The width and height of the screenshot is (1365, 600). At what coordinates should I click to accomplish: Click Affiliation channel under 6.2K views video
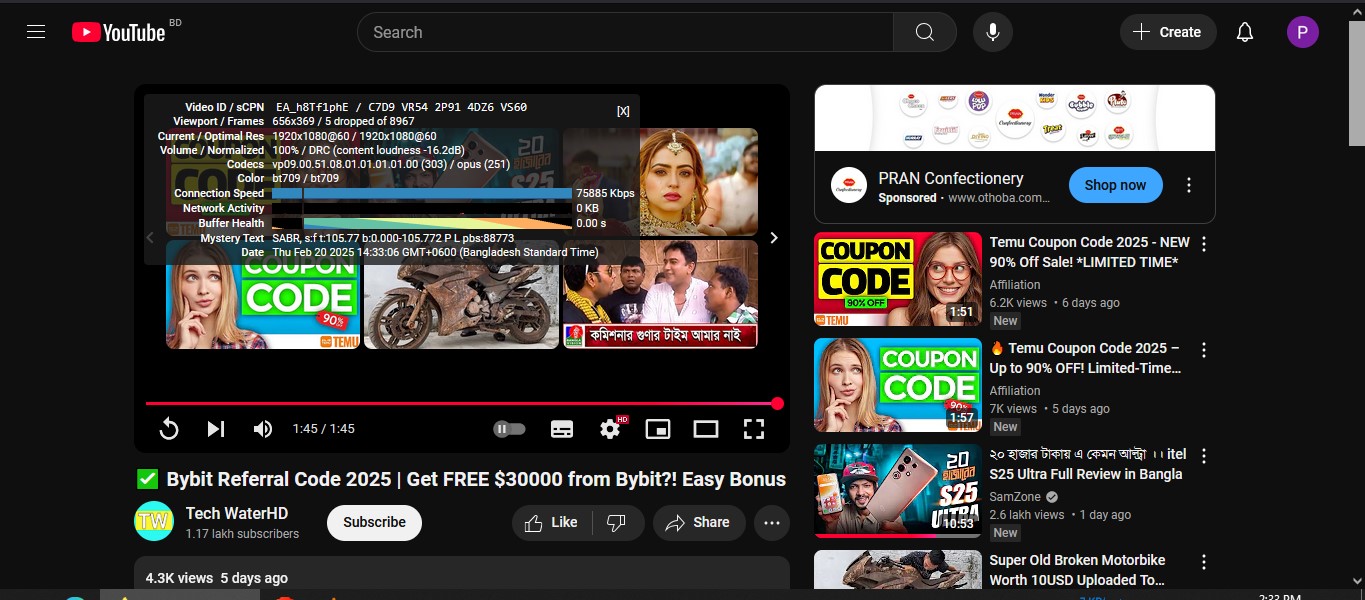pyautogui.click(x=1015, y=285)
